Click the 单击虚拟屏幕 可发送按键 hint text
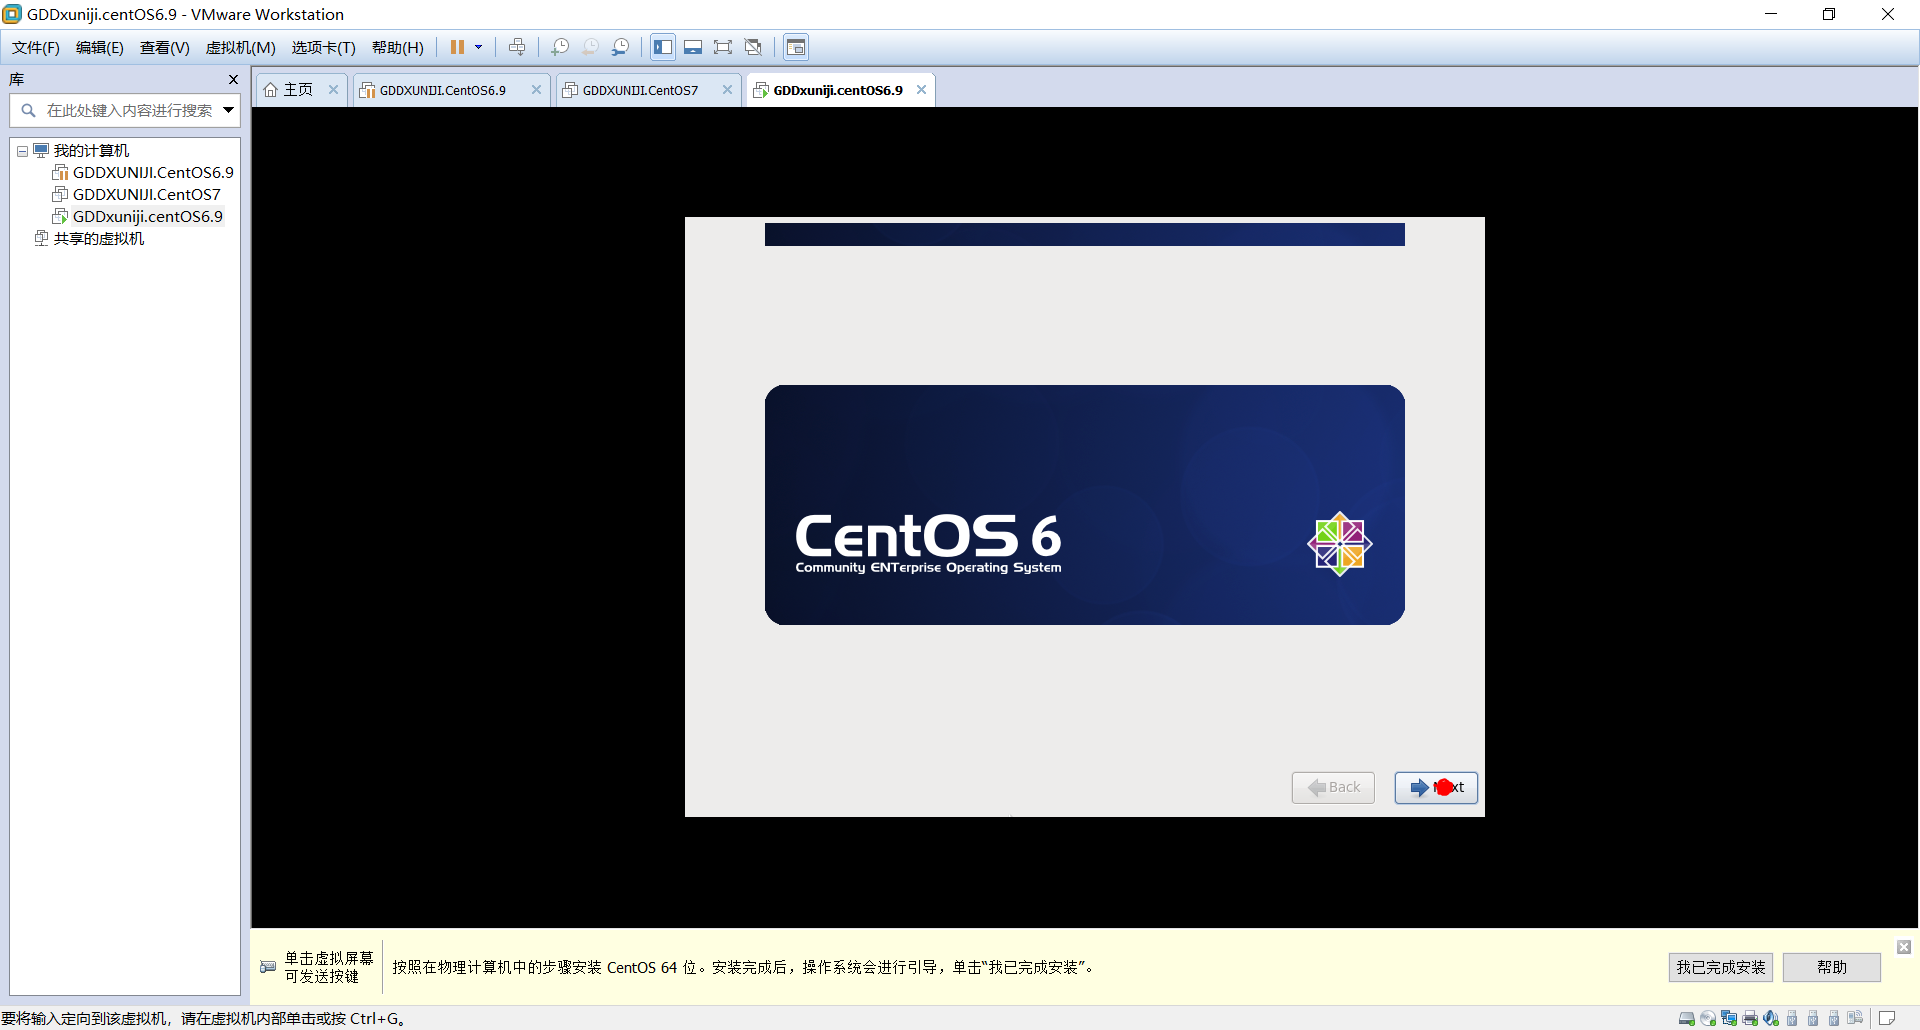Screen dimensions: 1920x1030 click(x=329, y=967)
